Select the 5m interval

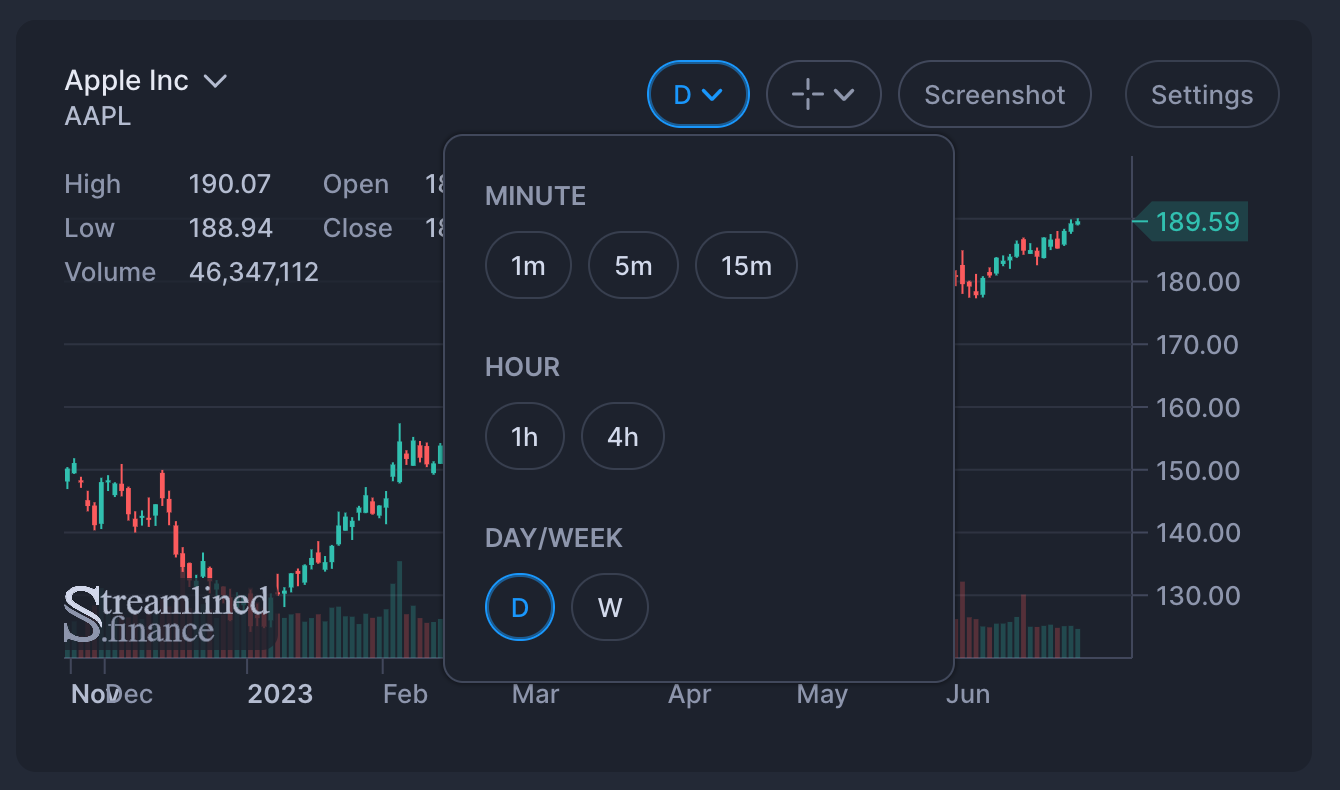click(x=633, y=265)
